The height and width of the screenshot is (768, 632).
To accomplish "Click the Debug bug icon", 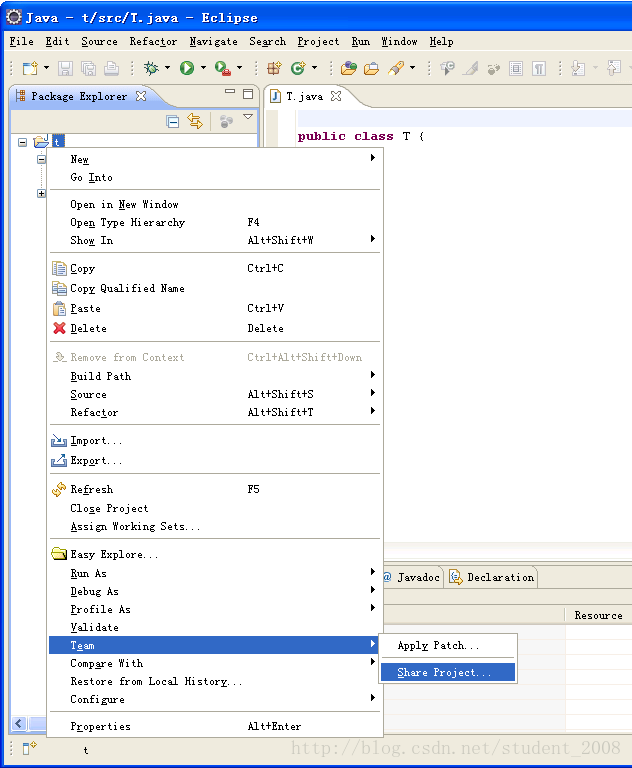I will [x=151, y=68].
